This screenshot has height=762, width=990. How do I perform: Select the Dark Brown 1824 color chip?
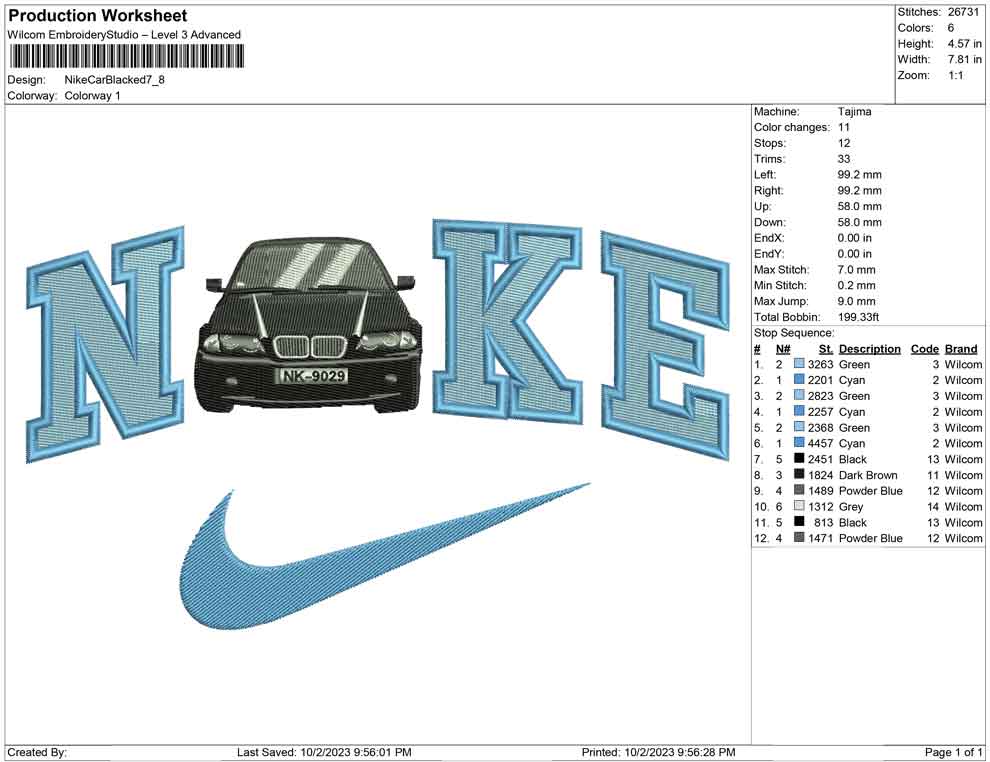point(800,475)
